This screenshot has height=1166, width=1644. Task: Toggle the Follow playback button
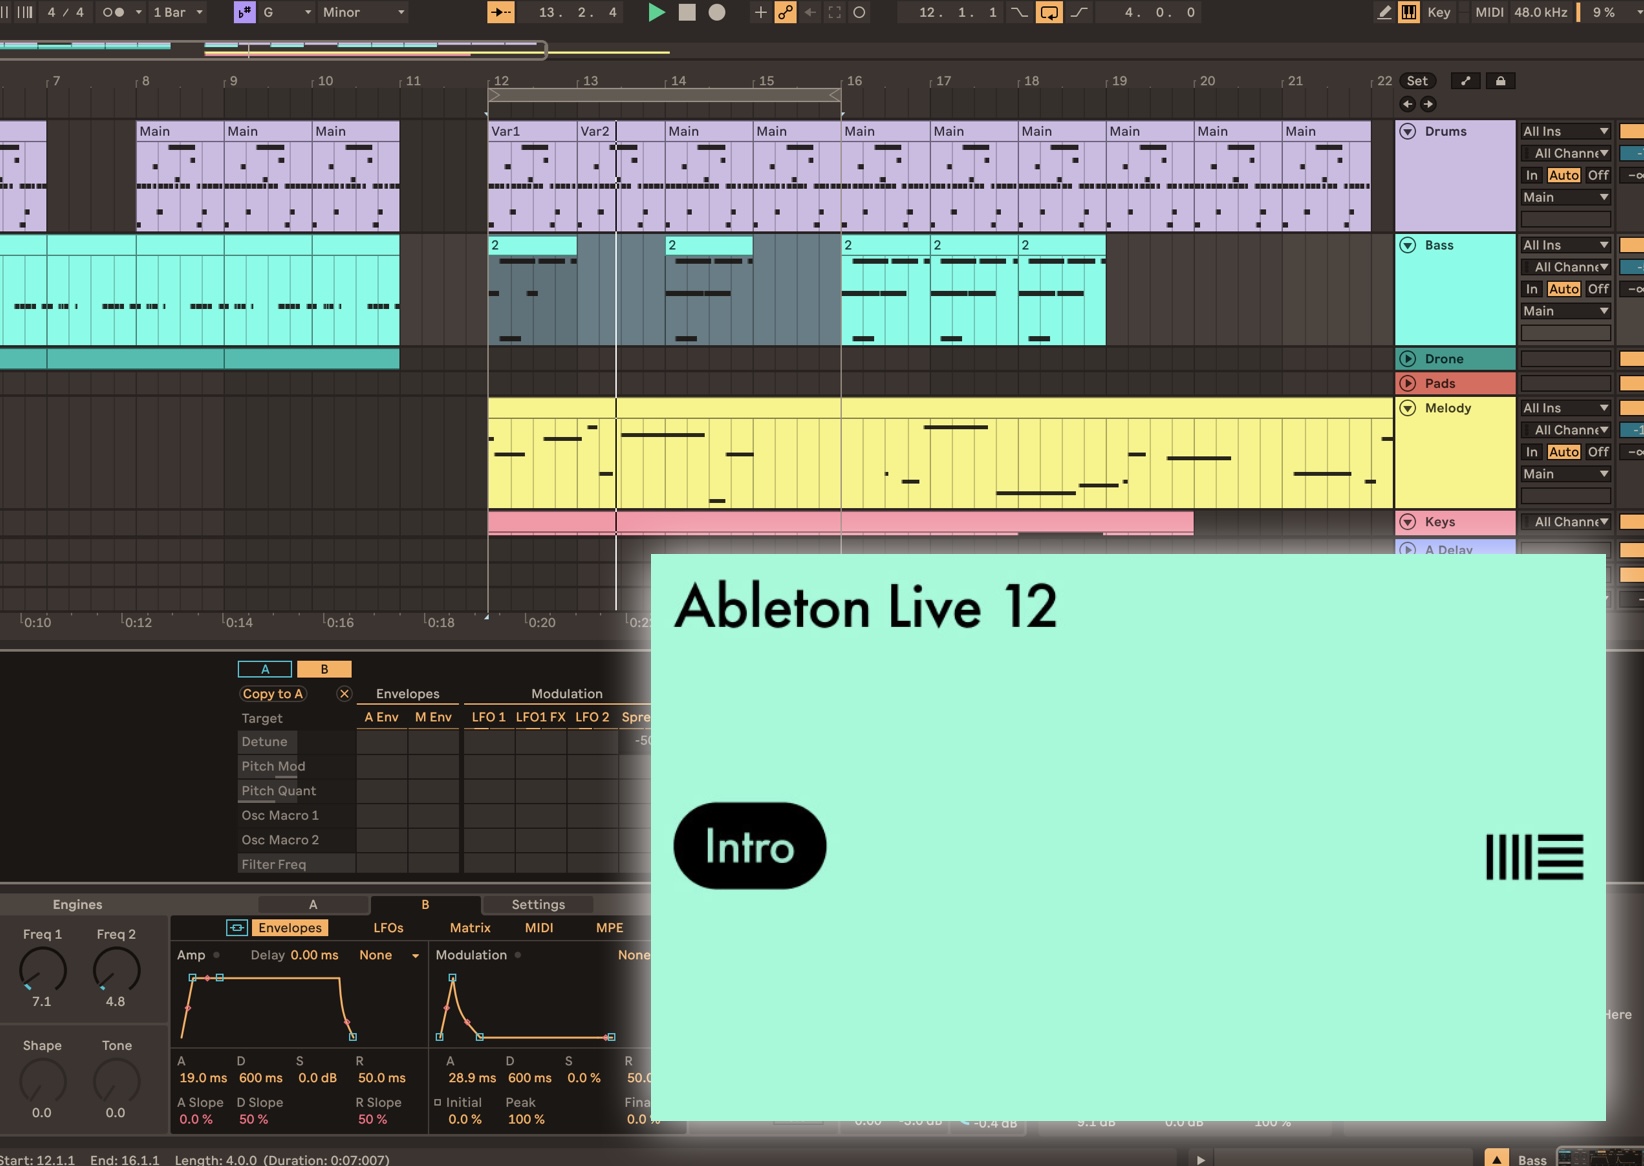click(x=500, y=12)
